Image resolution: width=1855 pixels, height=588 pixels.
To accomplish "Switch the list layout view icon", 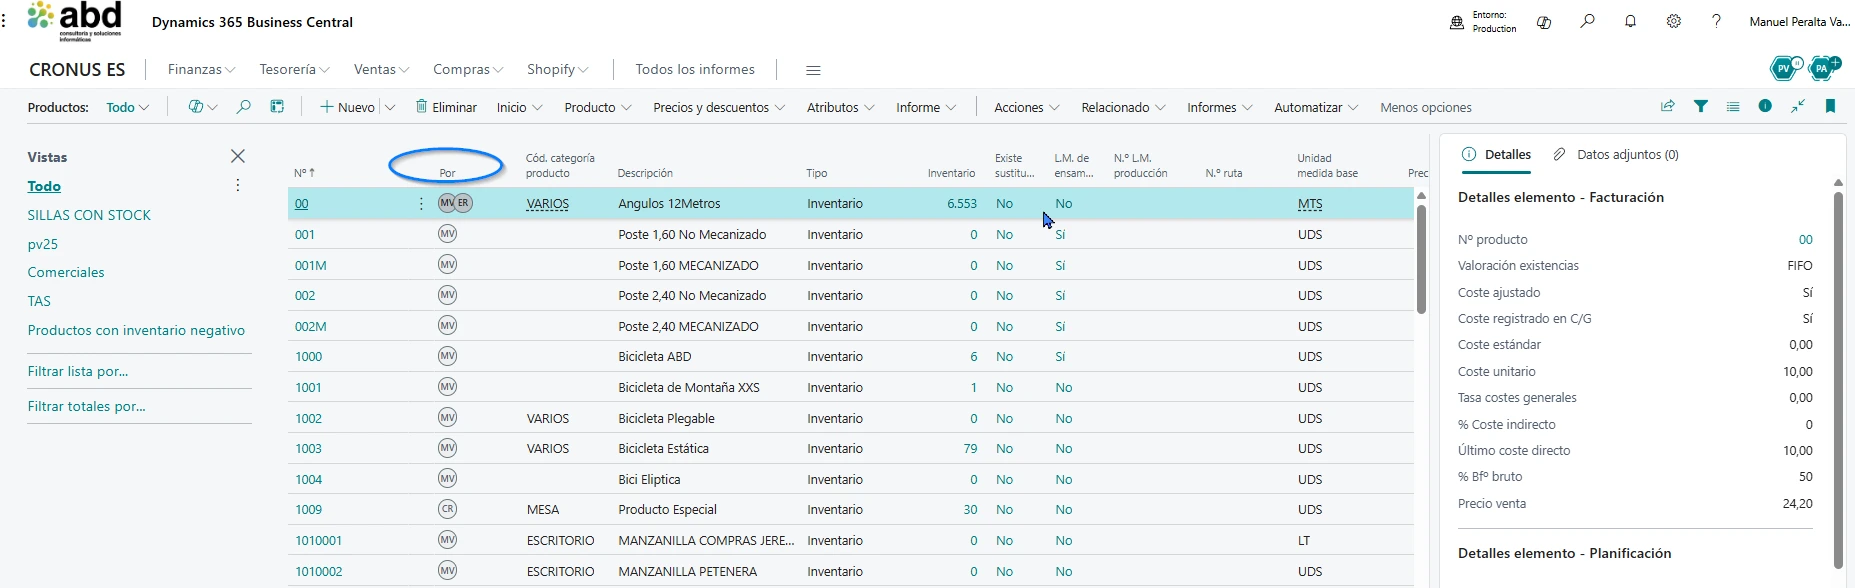I will coord(1733,106).
